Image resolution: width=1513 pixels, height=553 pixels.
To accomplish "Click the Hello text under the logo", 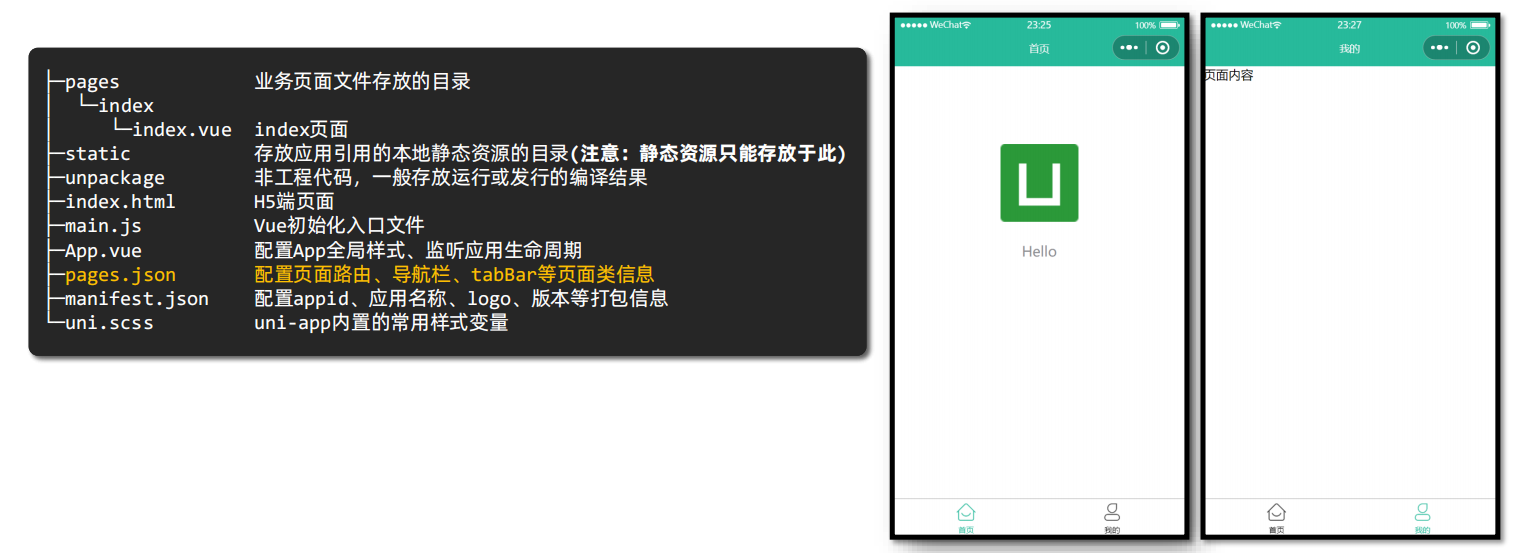I will [1039, 252].
